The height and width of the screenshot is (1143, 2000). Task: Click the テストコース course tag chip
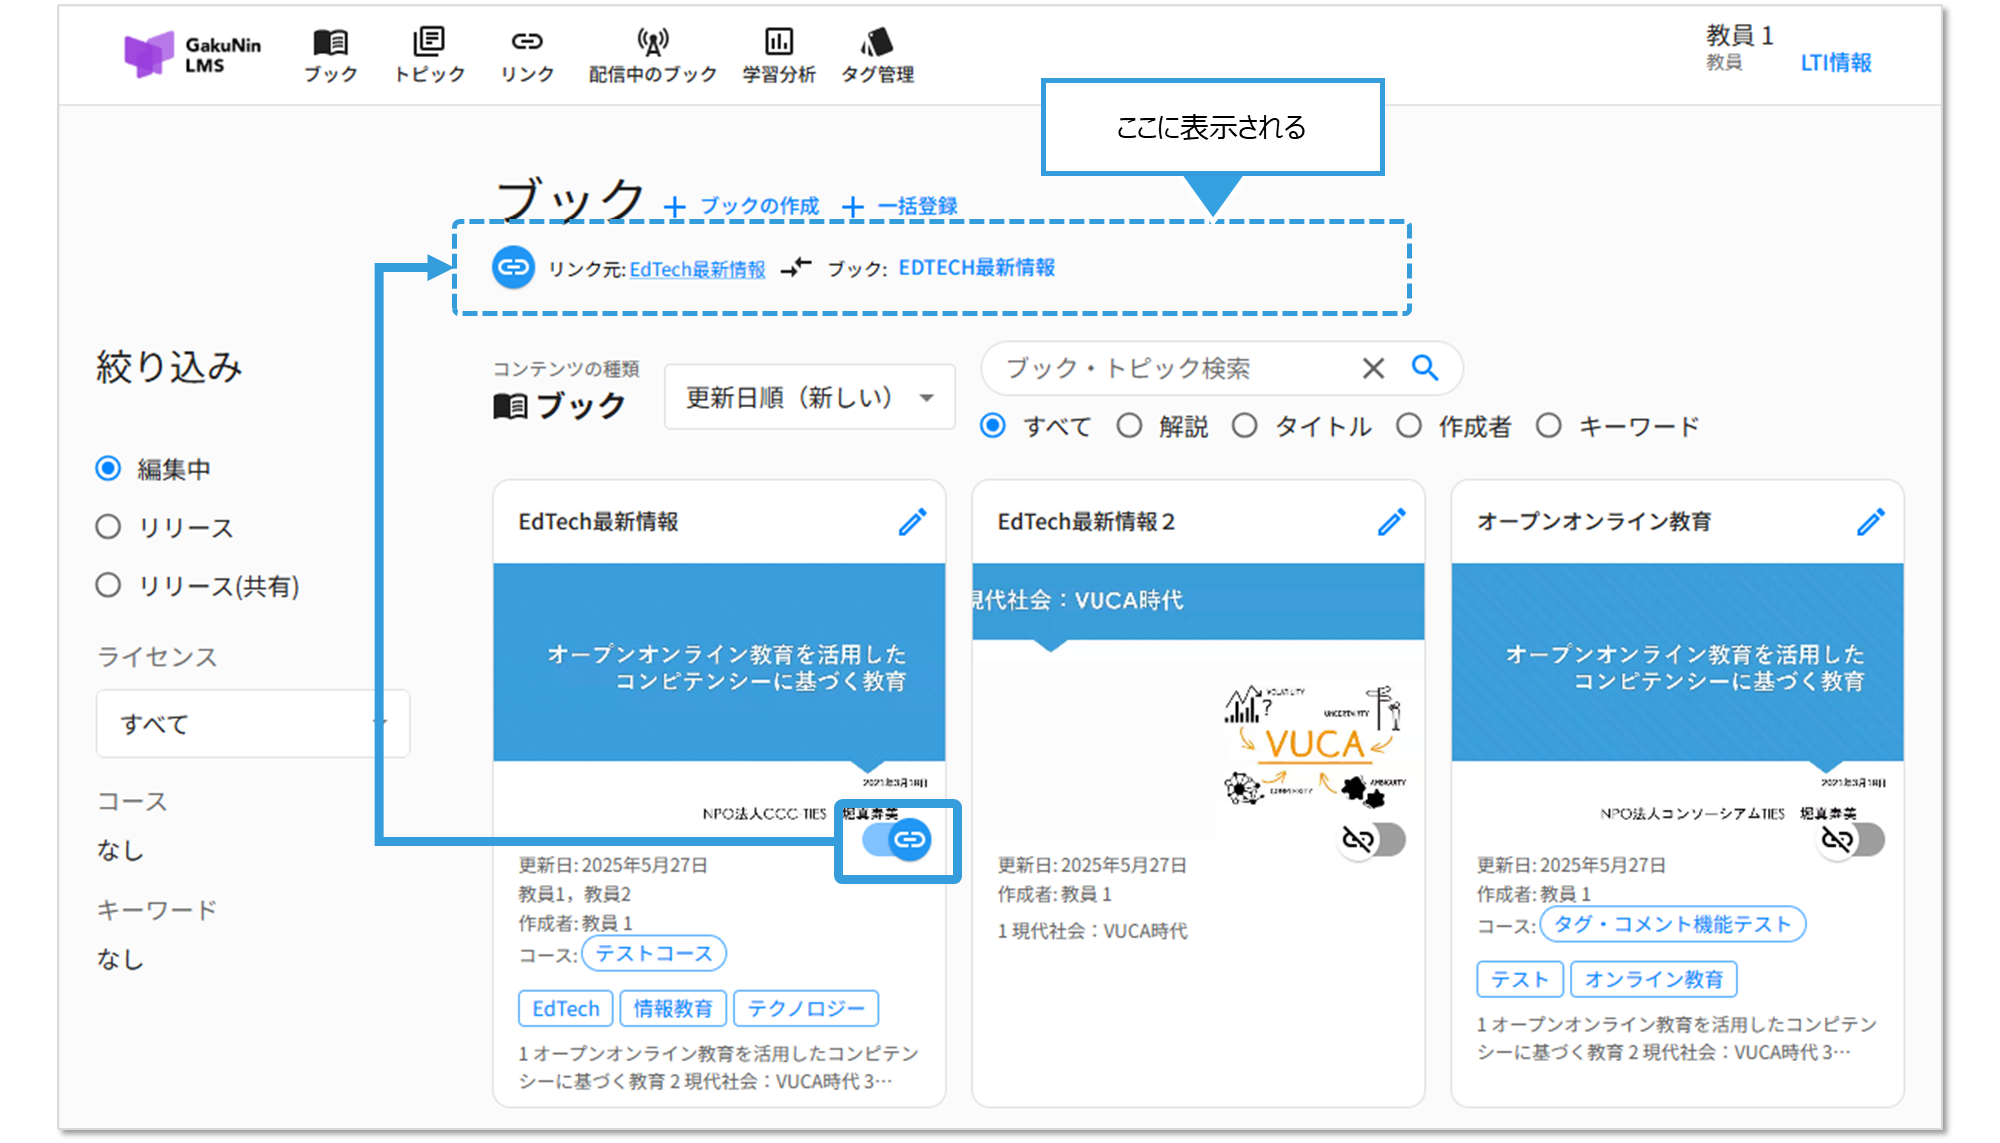(x=653, y=953)
